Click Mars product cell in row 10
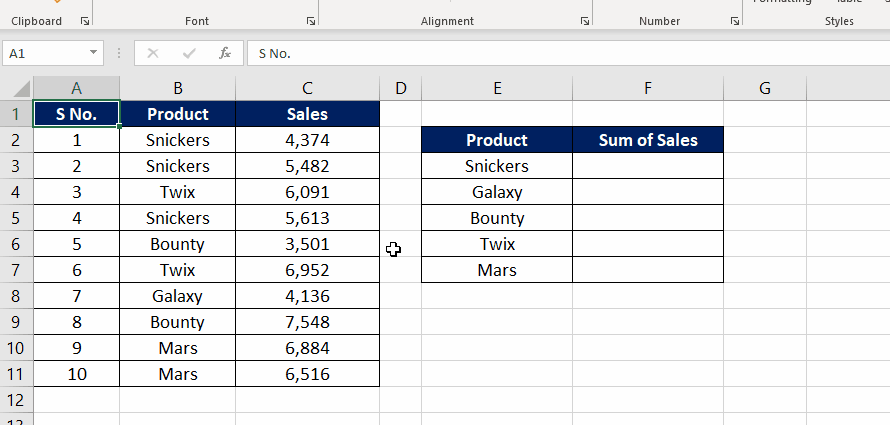 click(x=178, y=348)
